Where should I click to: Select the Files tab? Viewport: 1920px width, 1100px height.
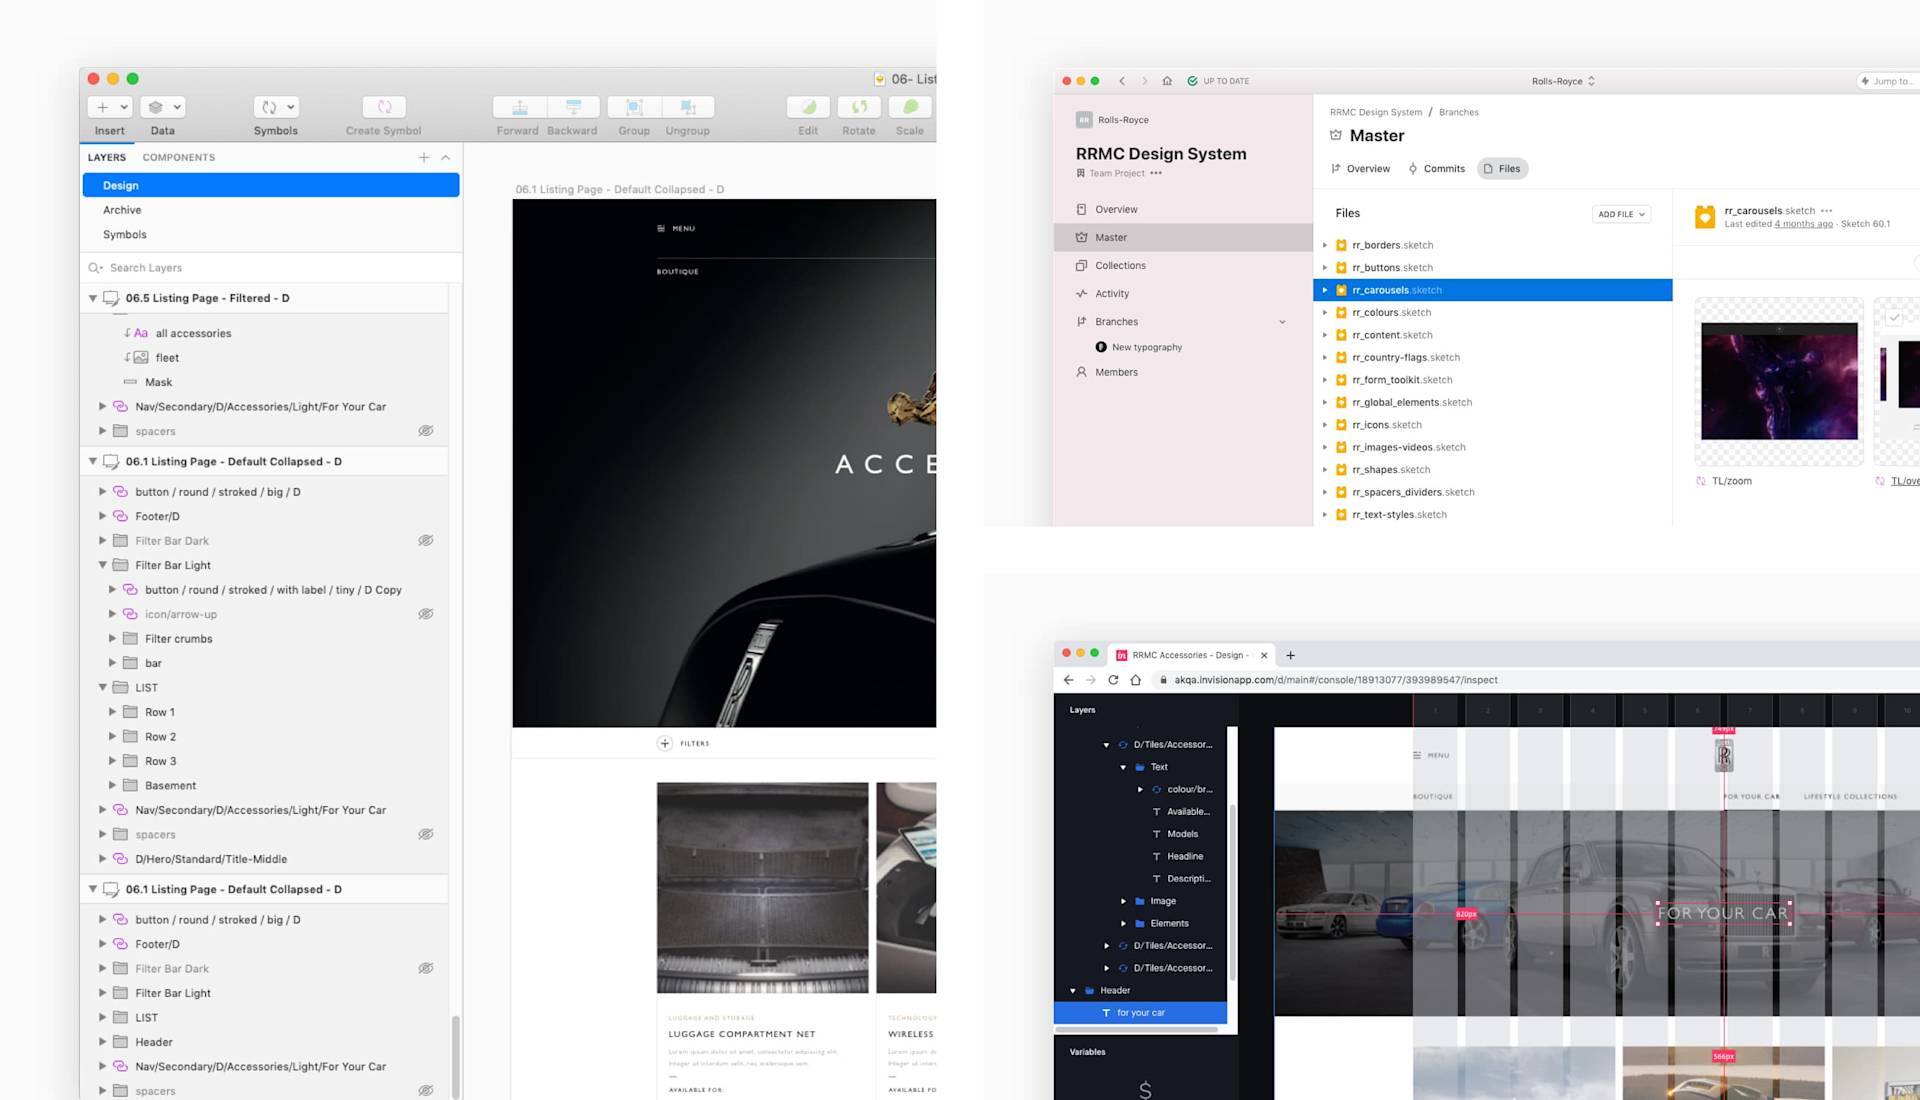(1502, 169)
